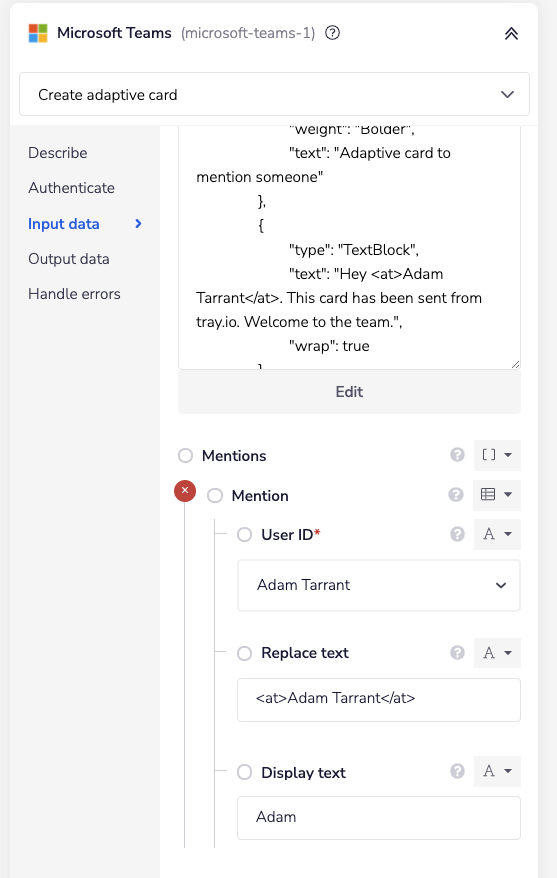Select the Display text radio button
Screen dimensions: 557x878
click(245, 773)
